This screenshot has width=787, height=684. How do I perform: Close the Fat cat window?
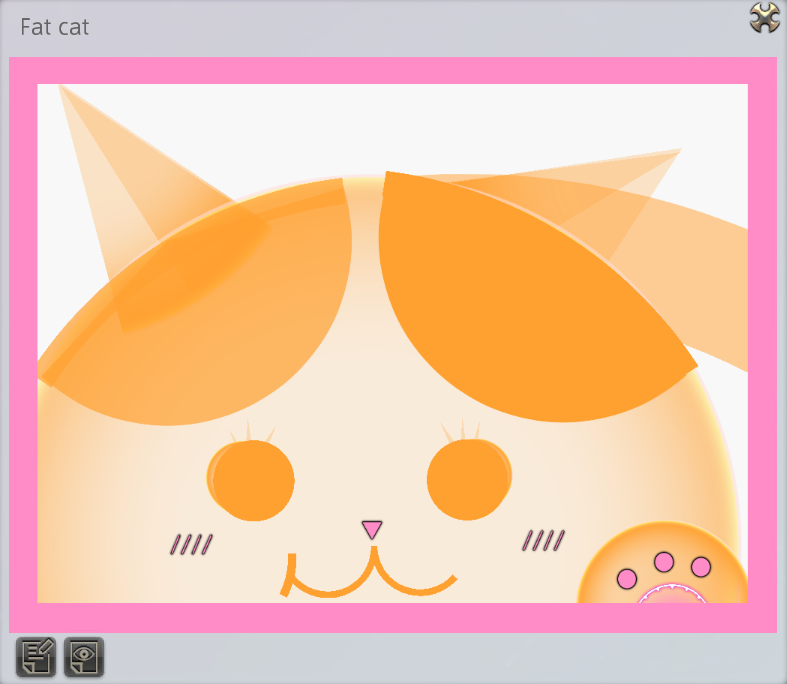point(764,18)
